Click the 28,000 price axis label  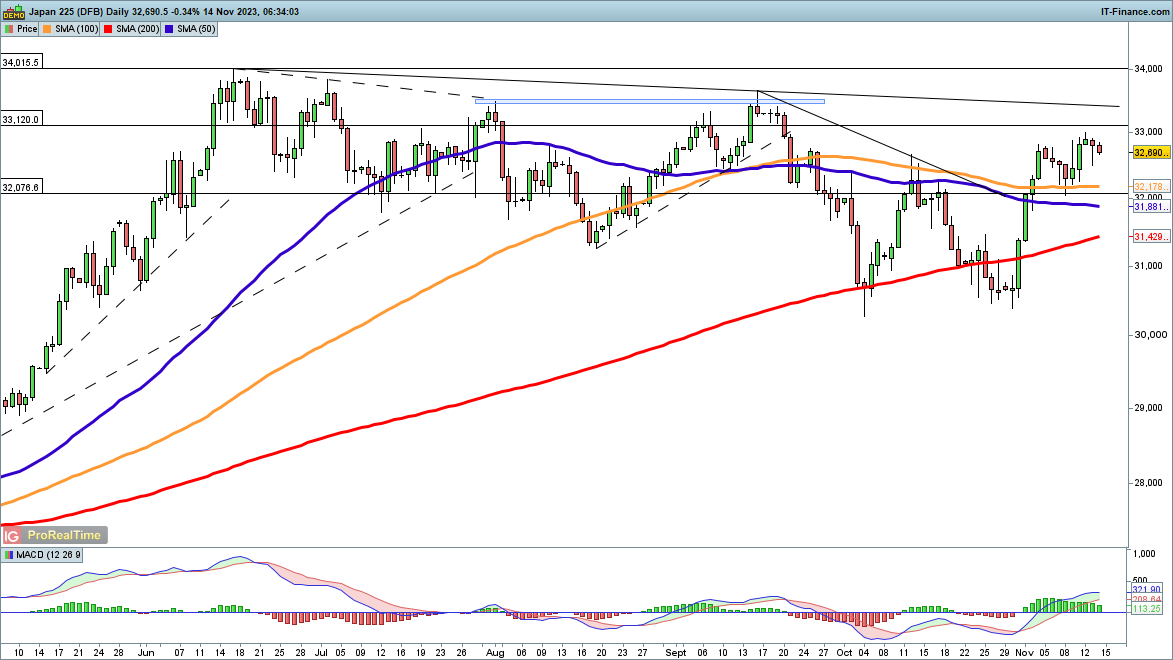point(1148,483)
